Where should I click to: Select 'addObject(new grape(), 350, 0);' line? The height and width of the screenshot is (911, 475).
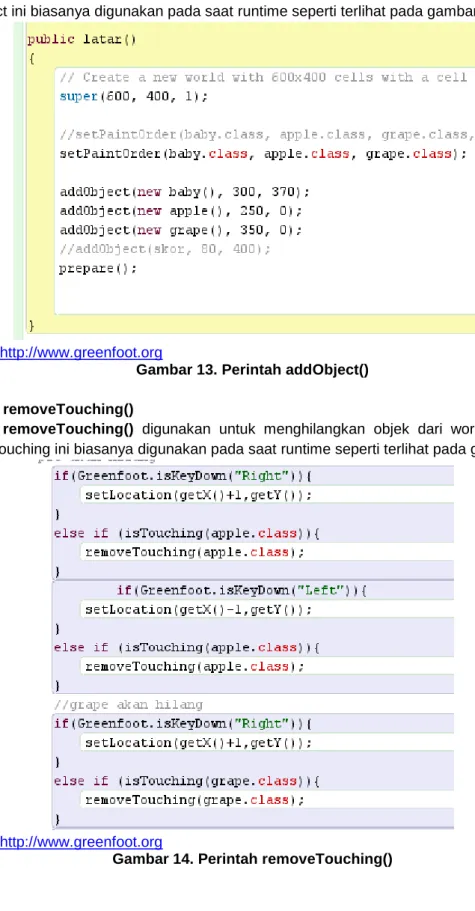click(181, 230)
